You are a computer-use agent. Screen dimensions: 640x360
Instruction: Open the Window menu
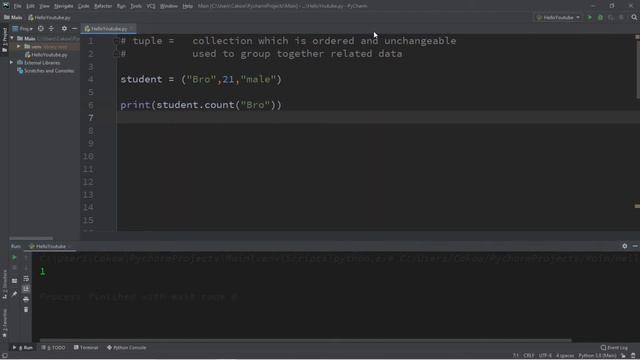click(169, 6)
